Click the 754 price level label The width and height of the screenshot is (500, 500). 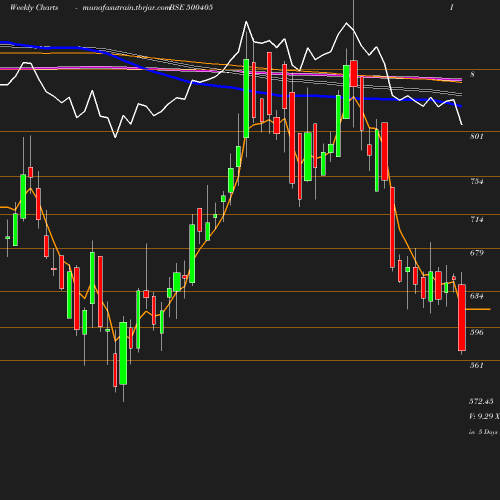476,181
